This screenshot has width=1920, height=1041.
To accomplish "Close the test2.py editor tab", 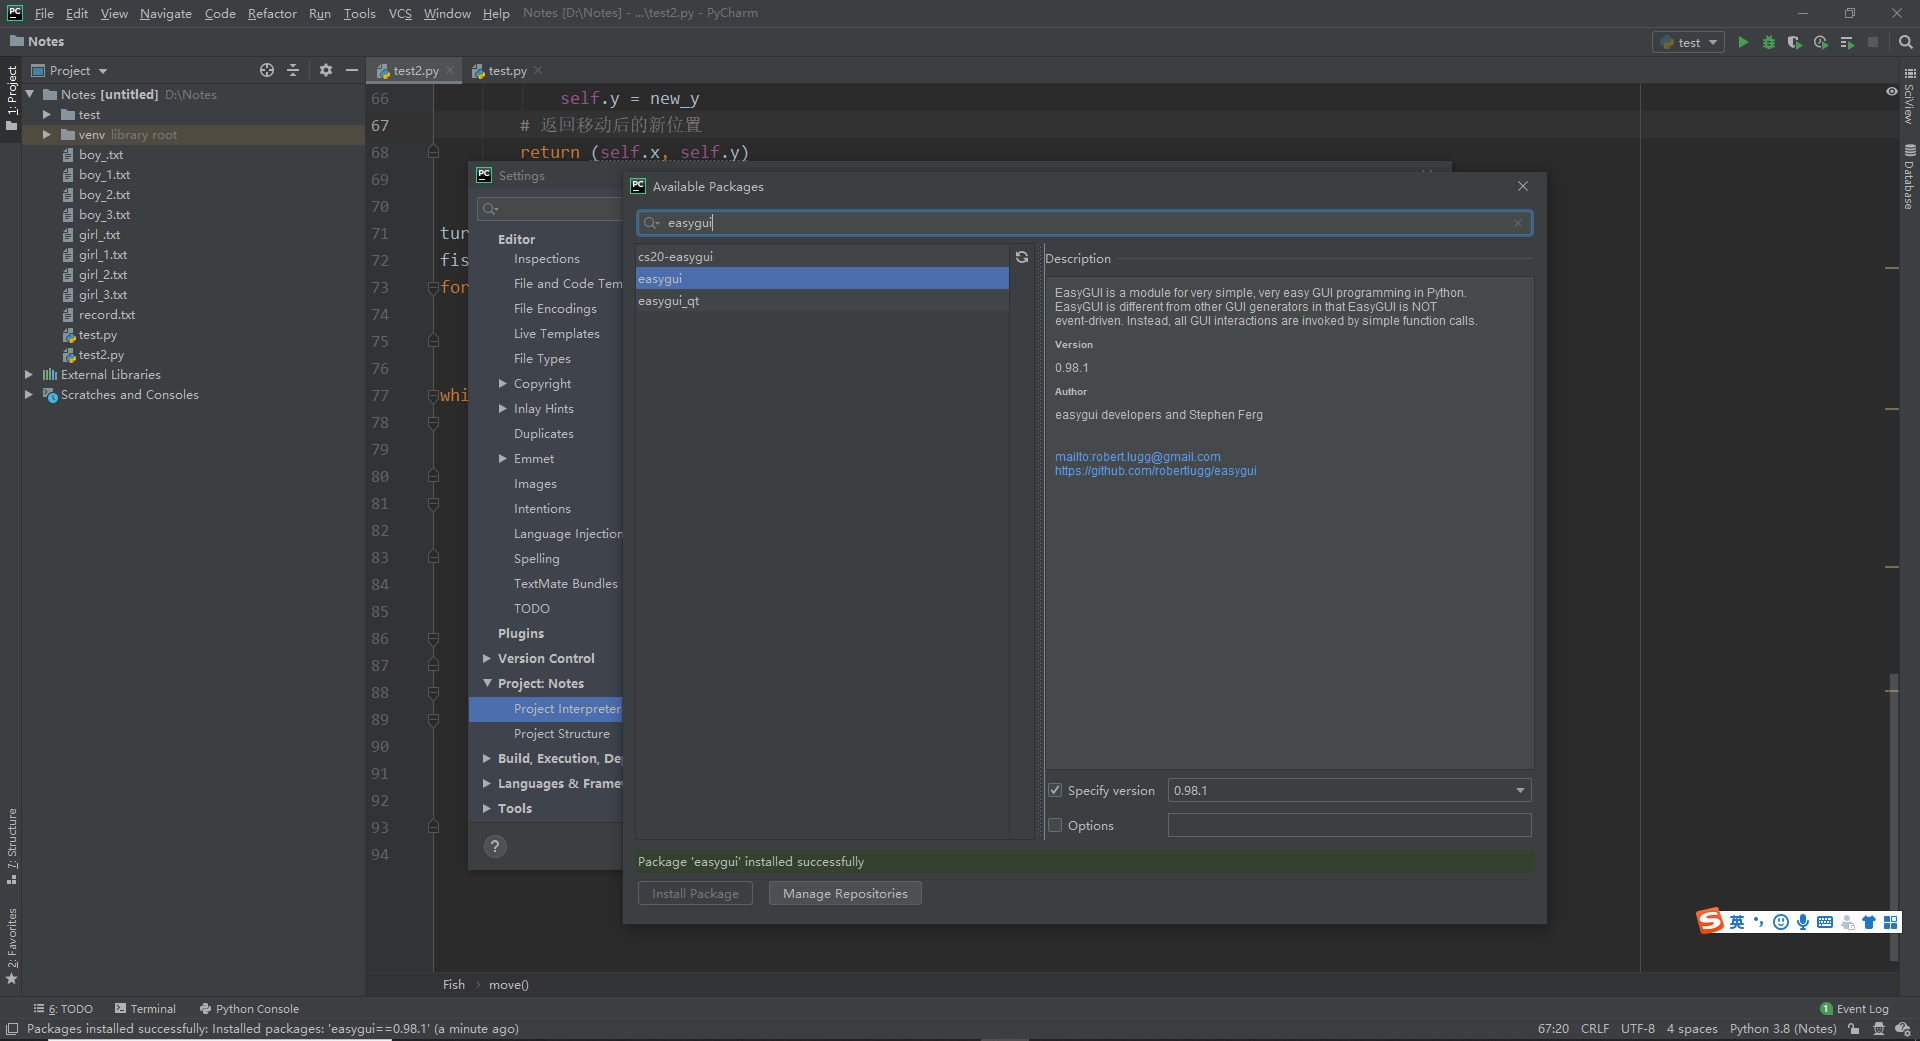I will click(x=450, y=70).
